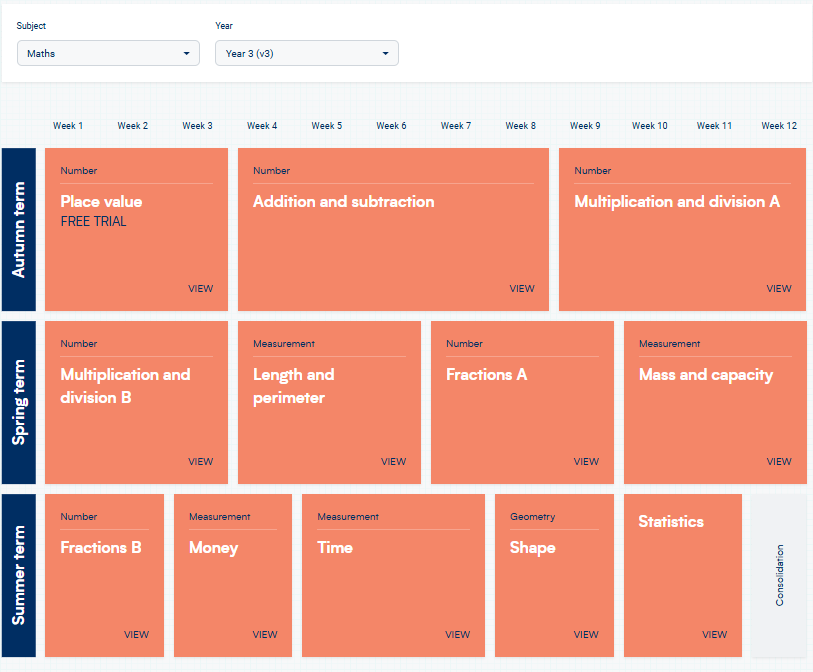Click VIEW on Mass and capacity card
813x672 pixels.
(778, 462)
